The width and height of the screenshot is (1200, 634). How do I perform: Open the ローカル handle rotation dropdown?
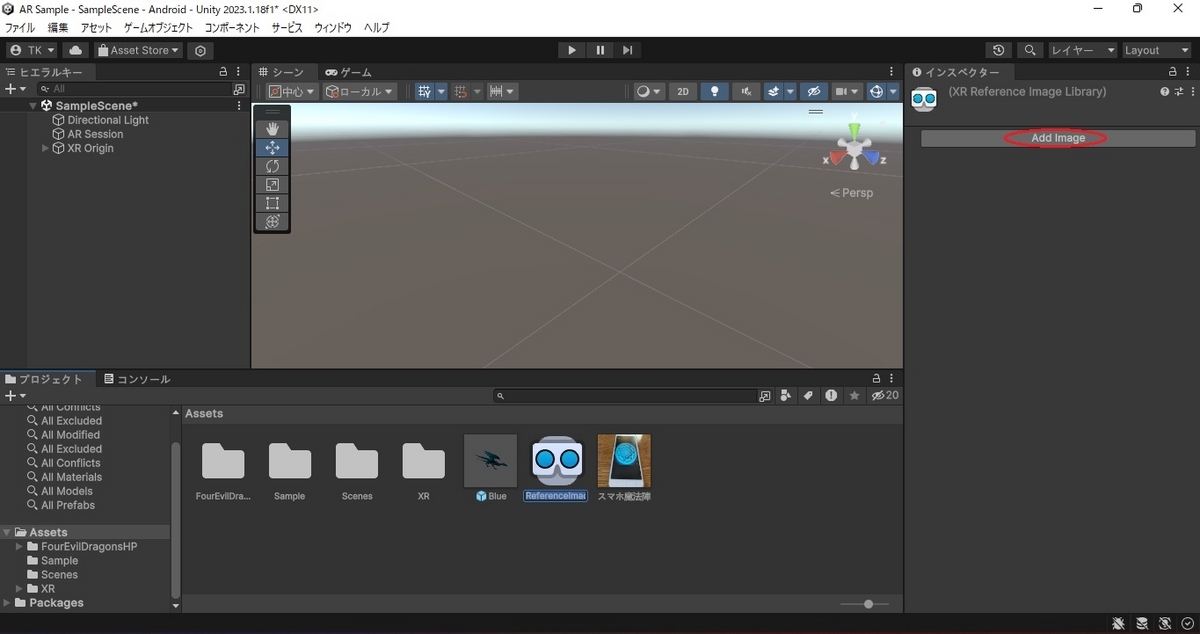[359, 91]
